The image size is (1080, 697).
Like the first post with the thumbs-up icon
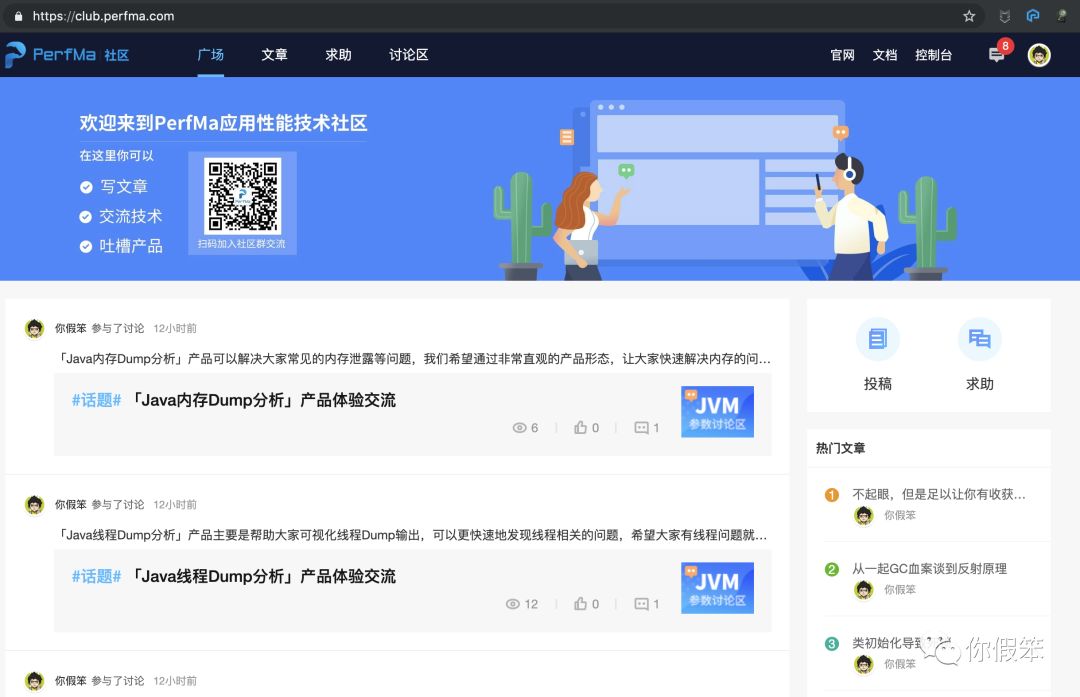[x=581, y=427]
